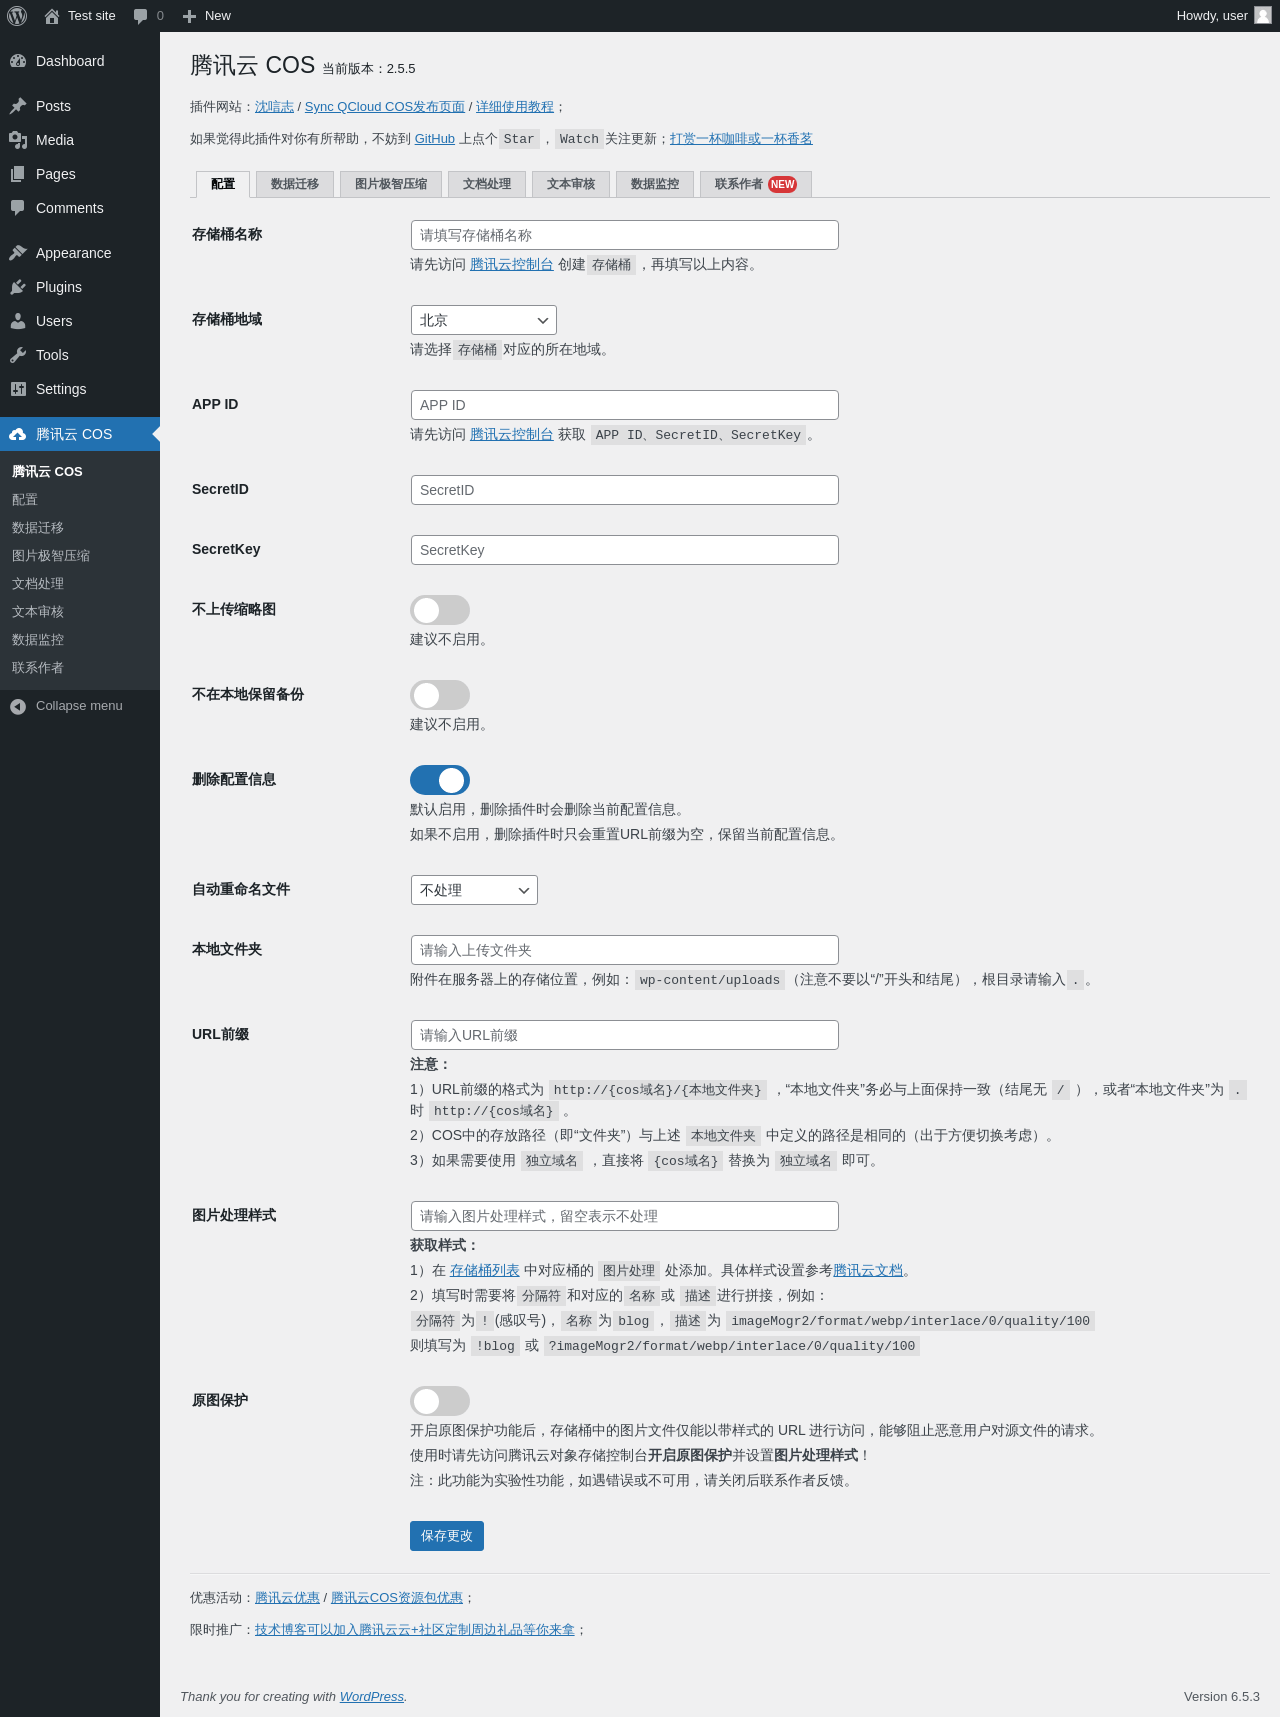Open the 联系作者 NEW tab

tap(756, 184)
